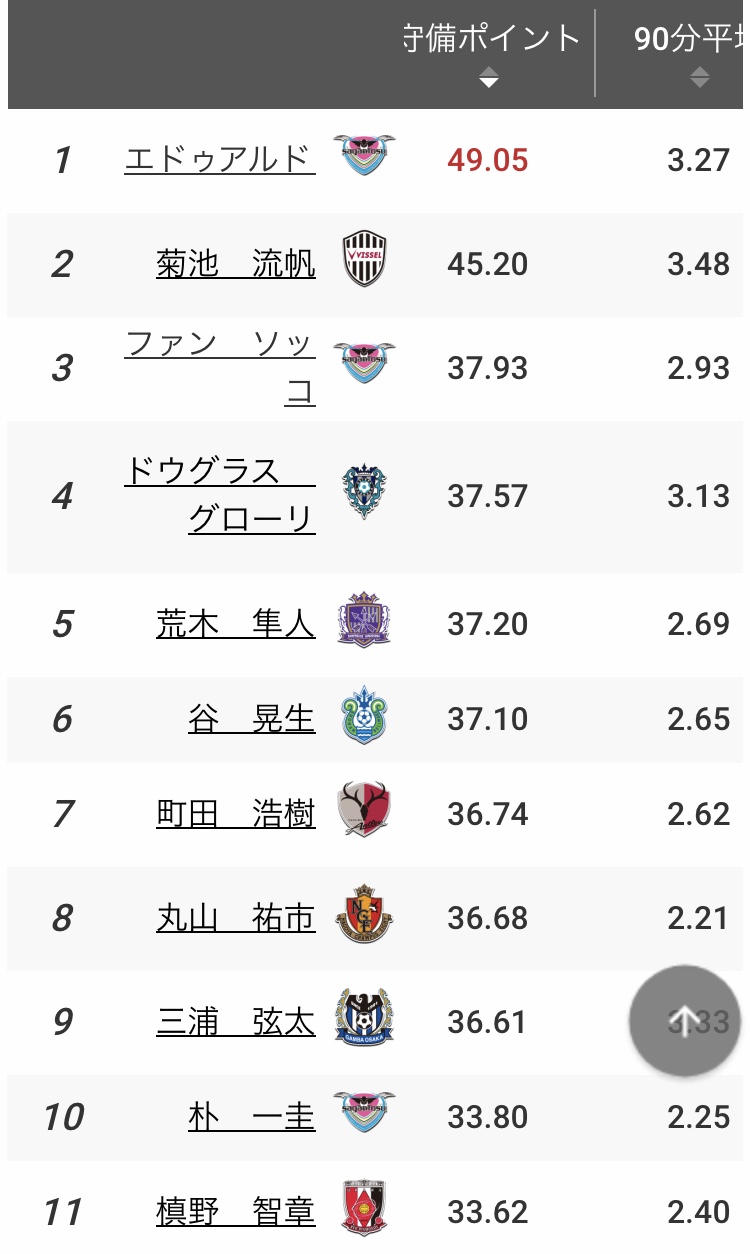Tap the scroll-to-top arrow button
This screenshot has width=750, height=1254.
click(x=685, y=1021)
